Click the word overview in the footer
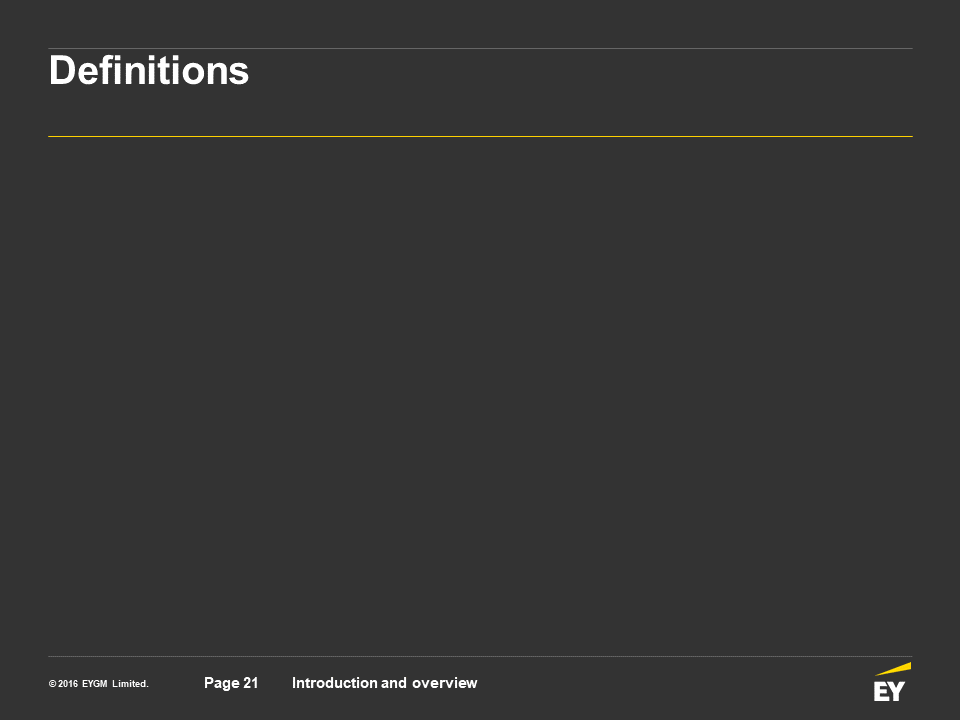 (x=444, y=683)
